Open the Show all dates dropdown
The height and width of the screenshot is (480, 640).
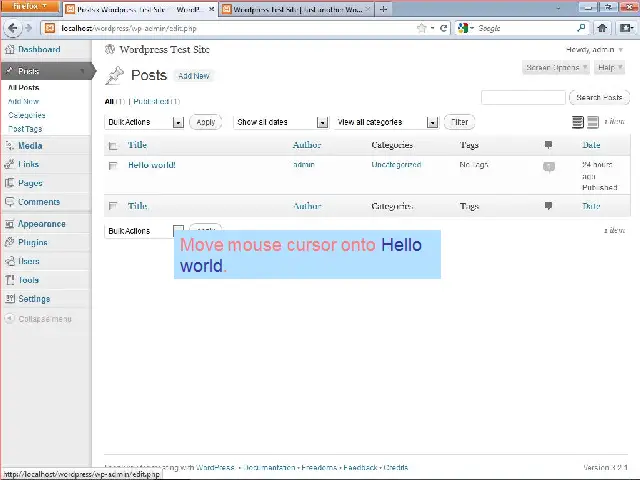[281, 122]
